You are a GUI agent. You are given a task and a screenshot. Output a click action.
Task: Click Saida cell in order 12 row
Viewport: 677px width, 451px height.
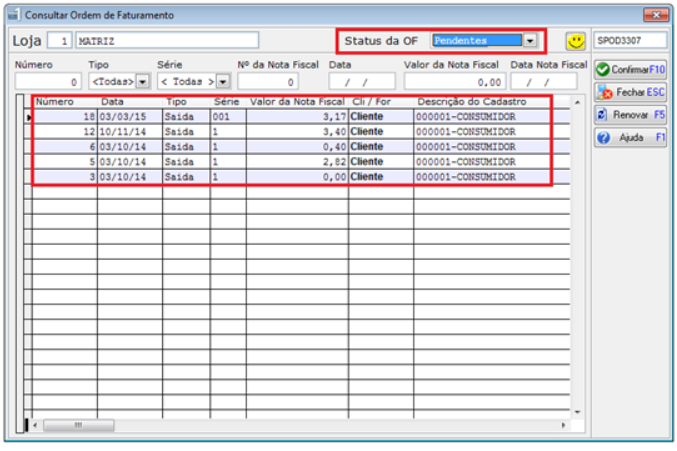point(186,132)
